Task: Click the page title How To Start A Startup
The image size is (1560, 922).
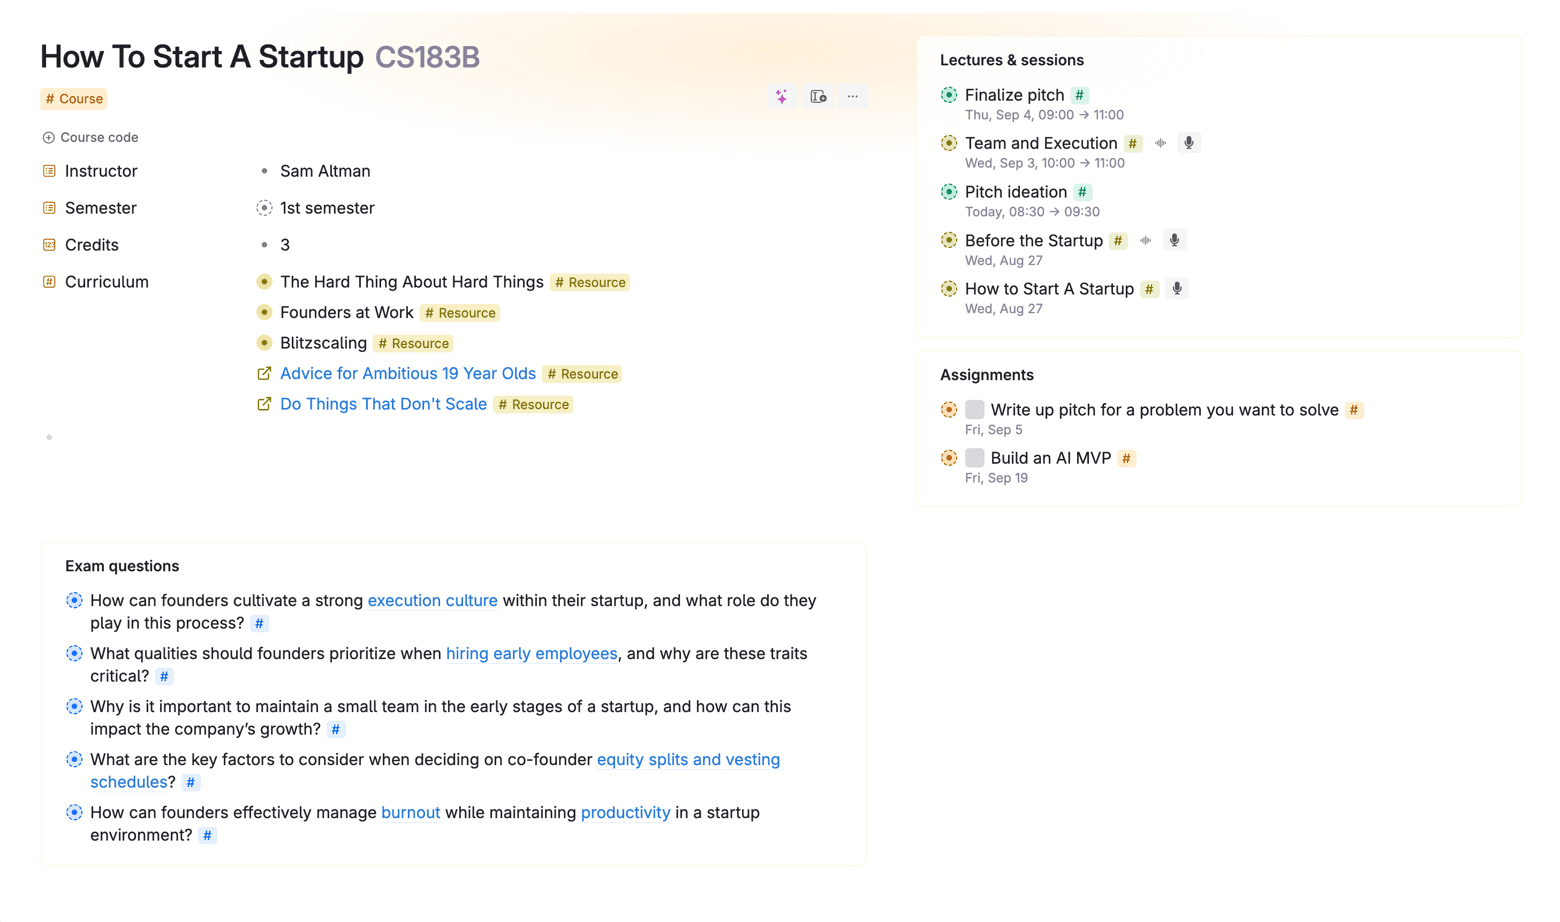Action: pyautogui.click(x=202, y=57)
